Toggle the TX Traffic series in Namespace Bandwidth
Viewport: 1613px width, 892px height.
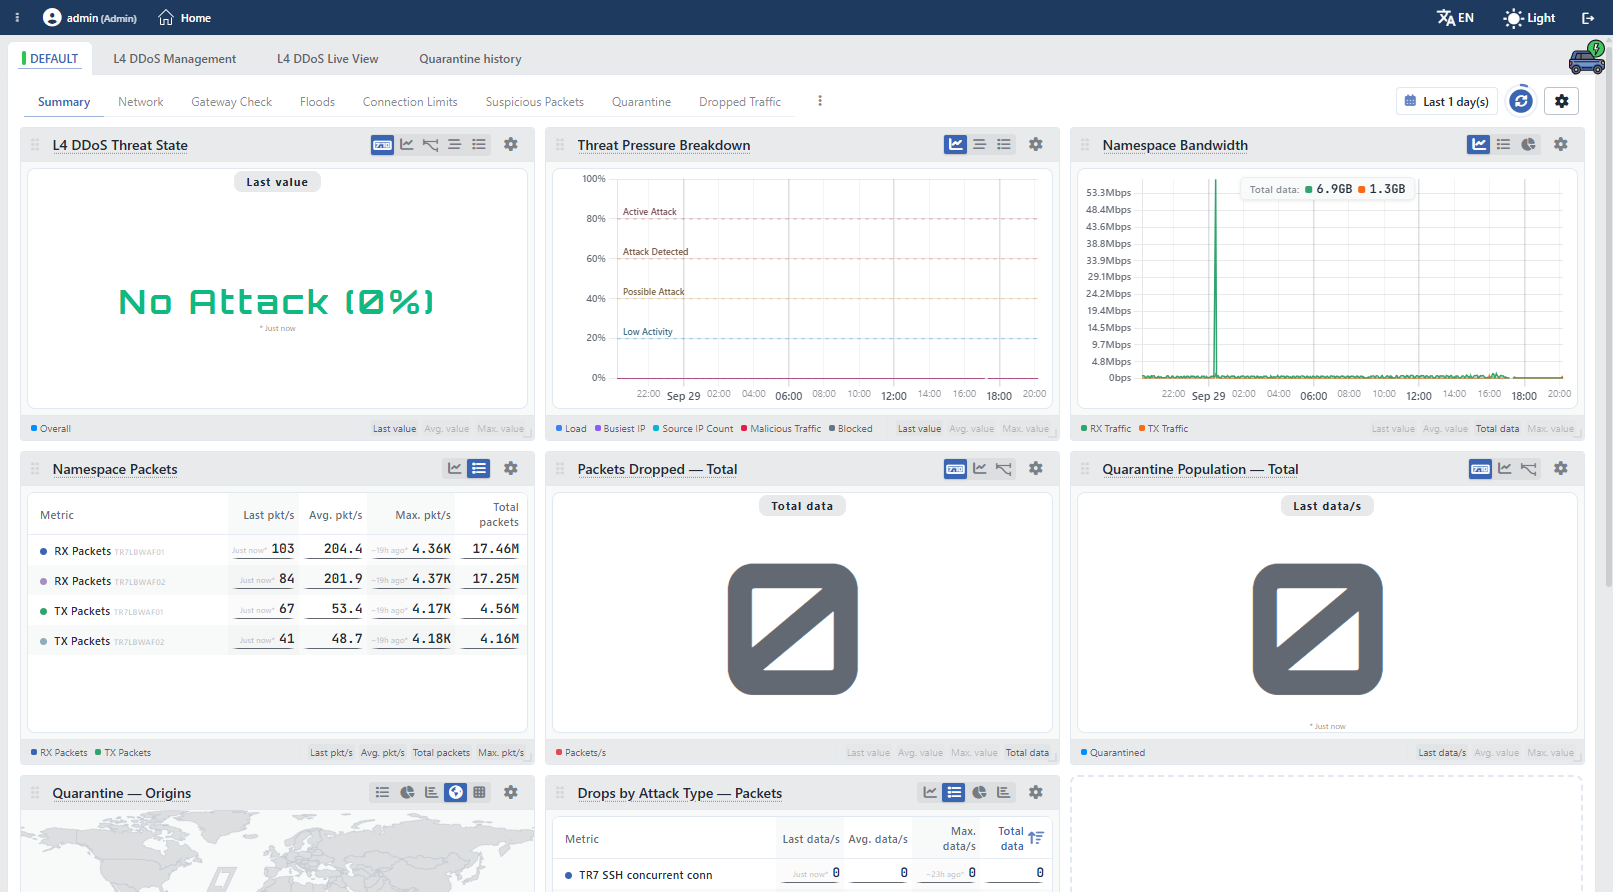pyautogui.click(x=1163, y=429)
